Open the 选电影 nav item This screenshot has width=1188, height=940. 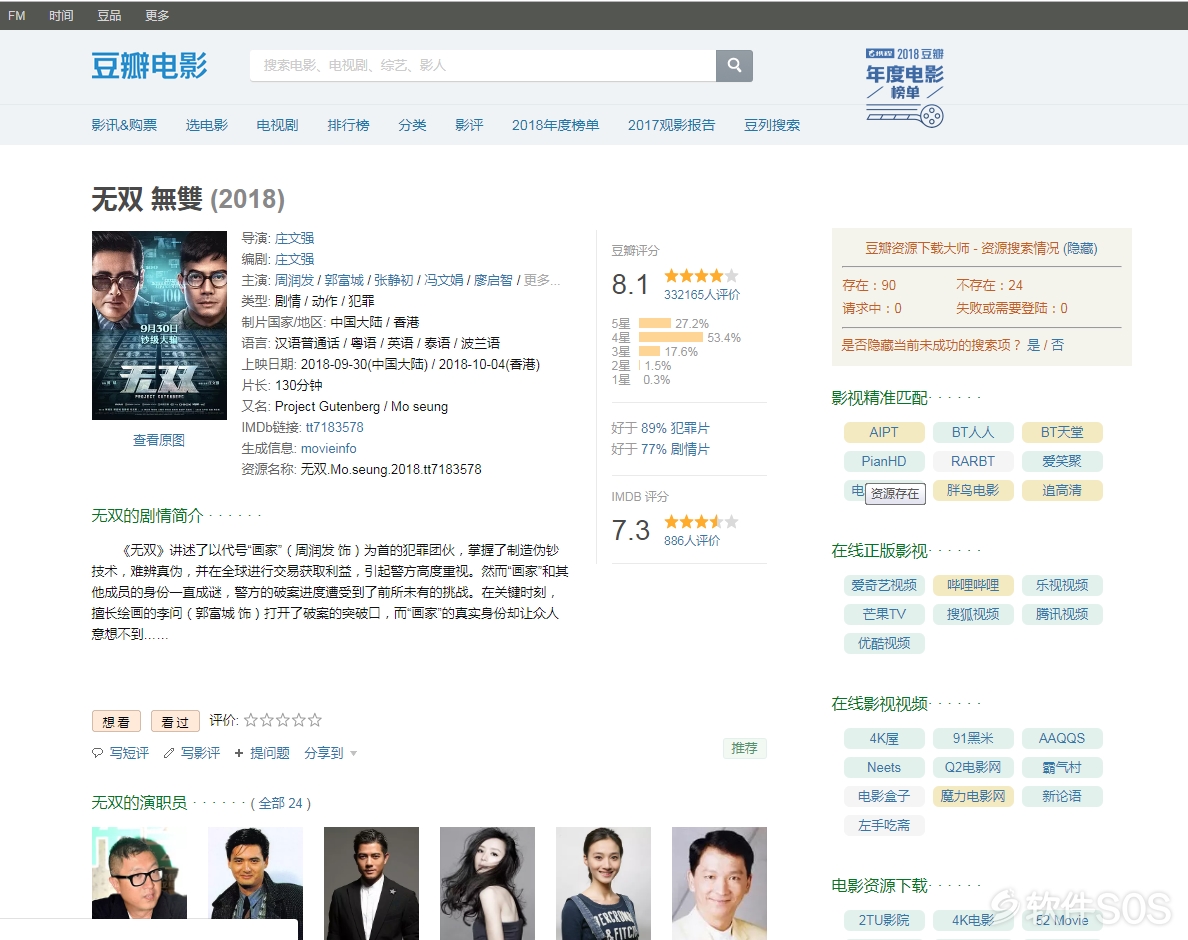pos(207,125)
